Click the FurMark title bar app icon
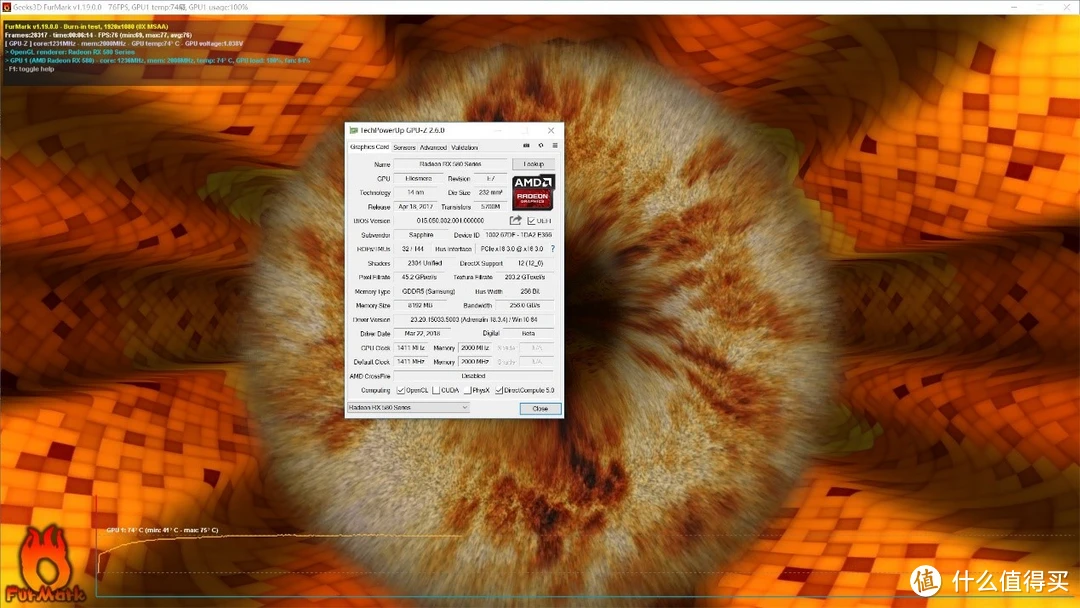 pos(6,7)
